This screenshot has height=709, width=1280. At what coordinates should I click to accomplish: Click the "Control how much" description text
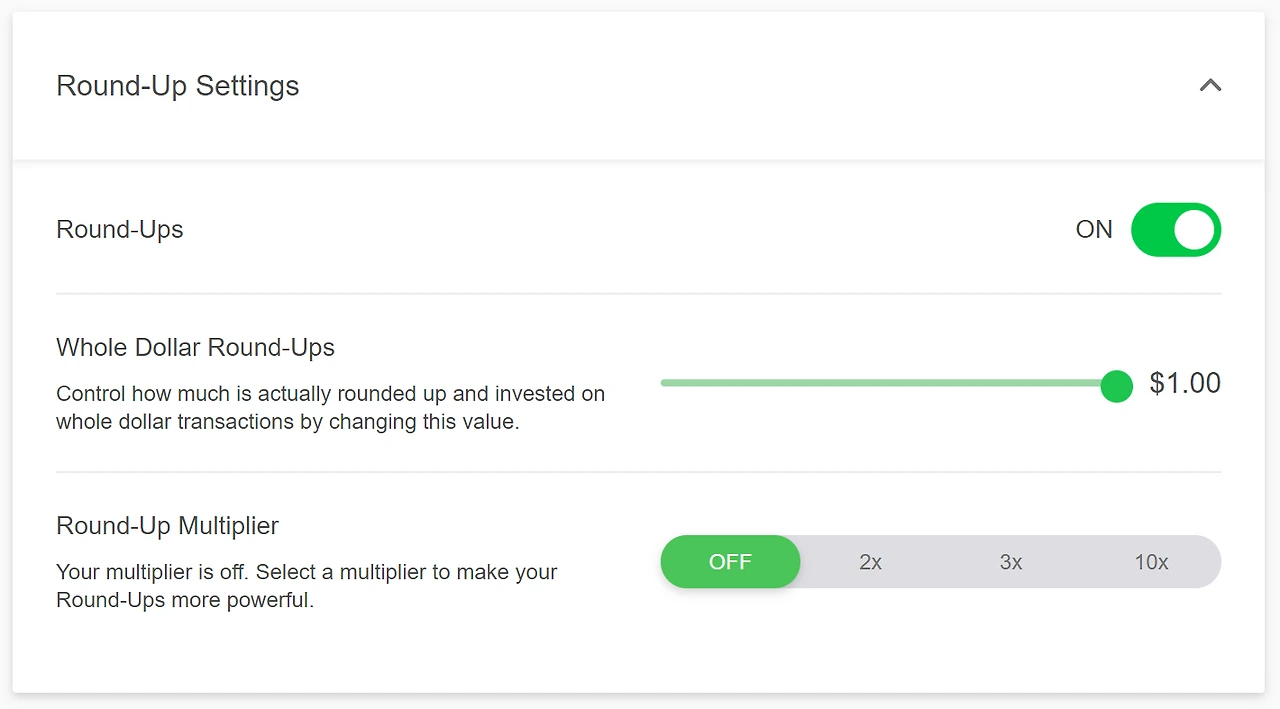pyautogui.click(x=330, y=394)
